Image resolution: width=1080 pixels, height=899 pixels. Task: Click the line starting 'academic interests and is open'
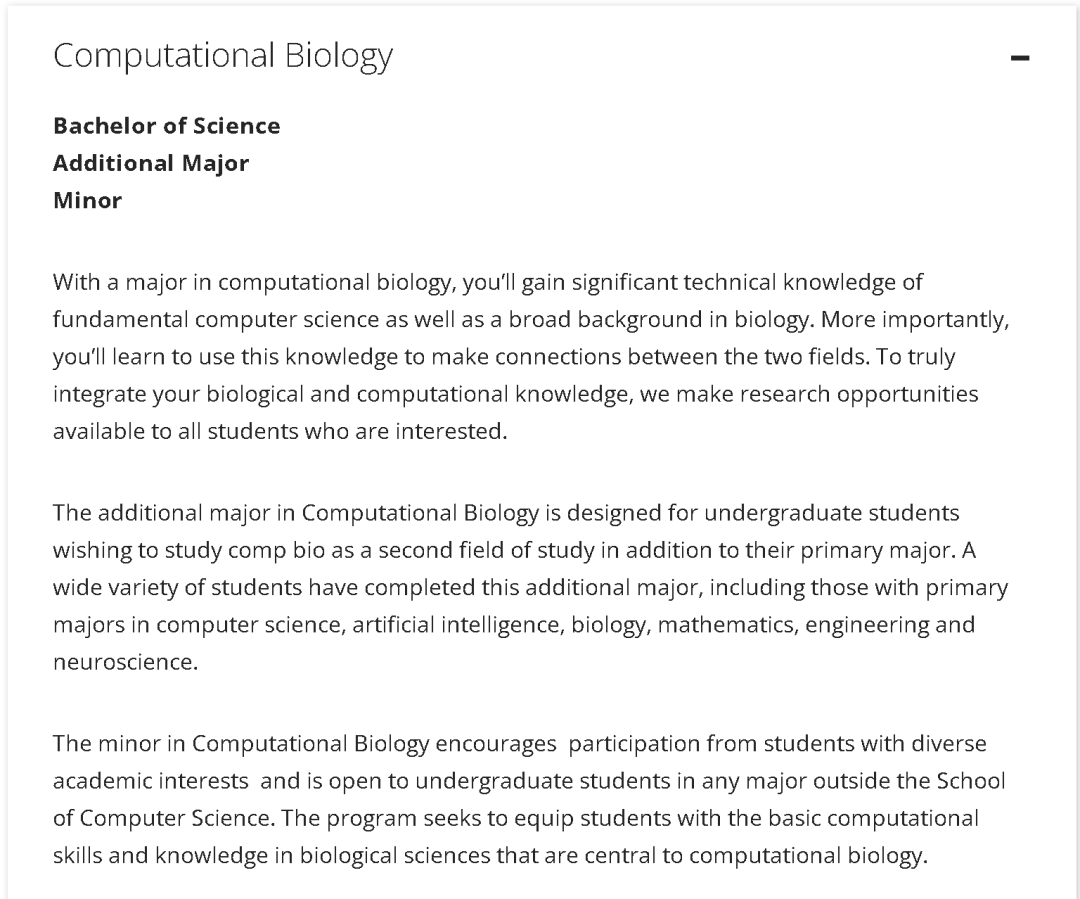[530, 781]
